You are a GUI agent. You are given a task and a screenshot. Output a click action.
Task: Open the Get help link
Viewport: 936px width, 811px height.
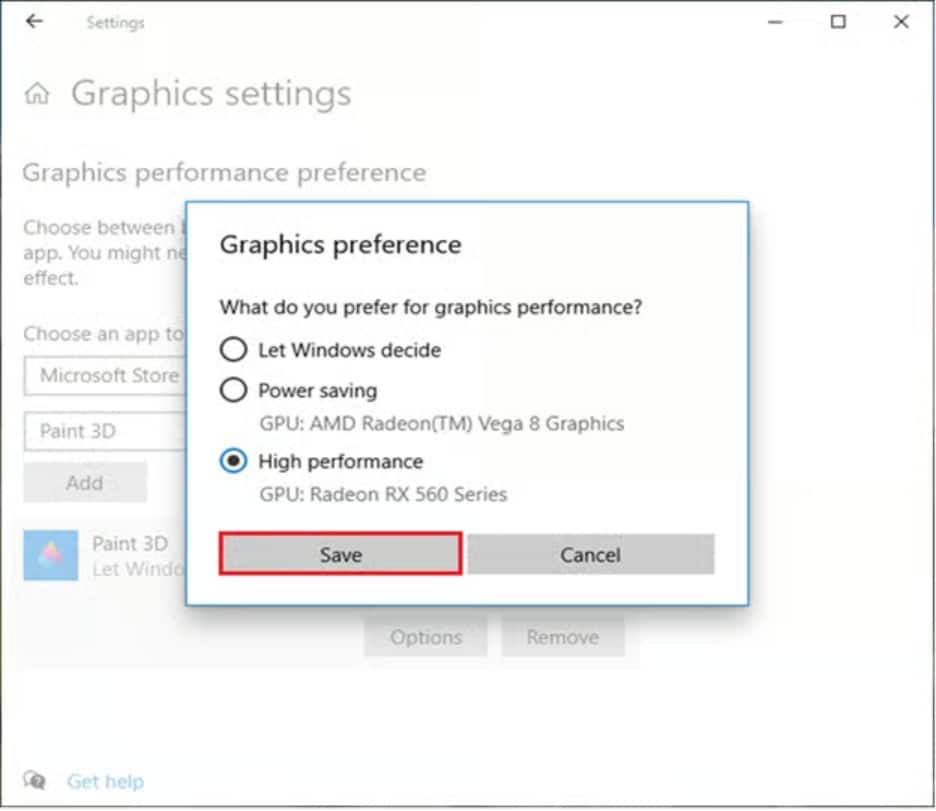tap(105, 781)
